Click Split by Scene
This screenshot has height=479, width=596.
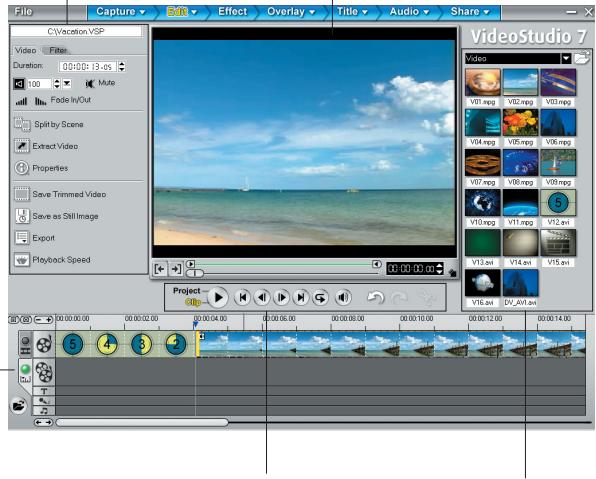pos(49,124)
